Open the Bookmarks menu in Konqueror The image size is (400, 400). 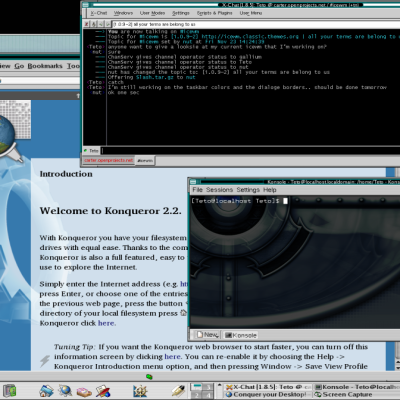click(x=45, y=66)
